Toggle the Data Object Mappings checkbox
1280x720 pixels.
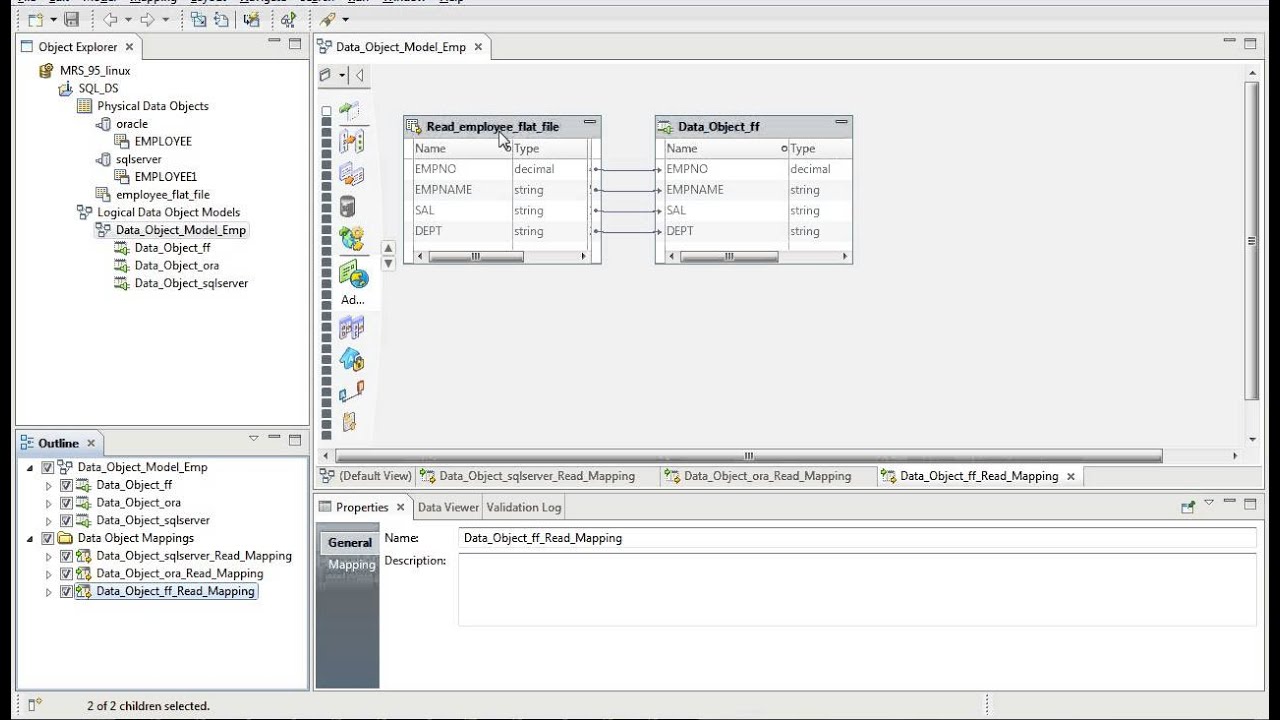47,538
